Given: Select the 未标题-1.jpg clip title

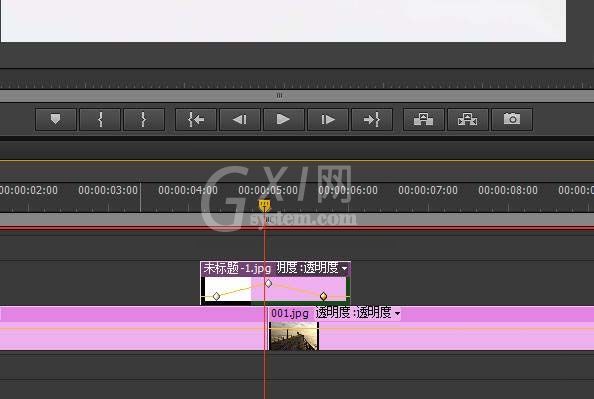Looking at the screenshot, I should click(237, 268).
